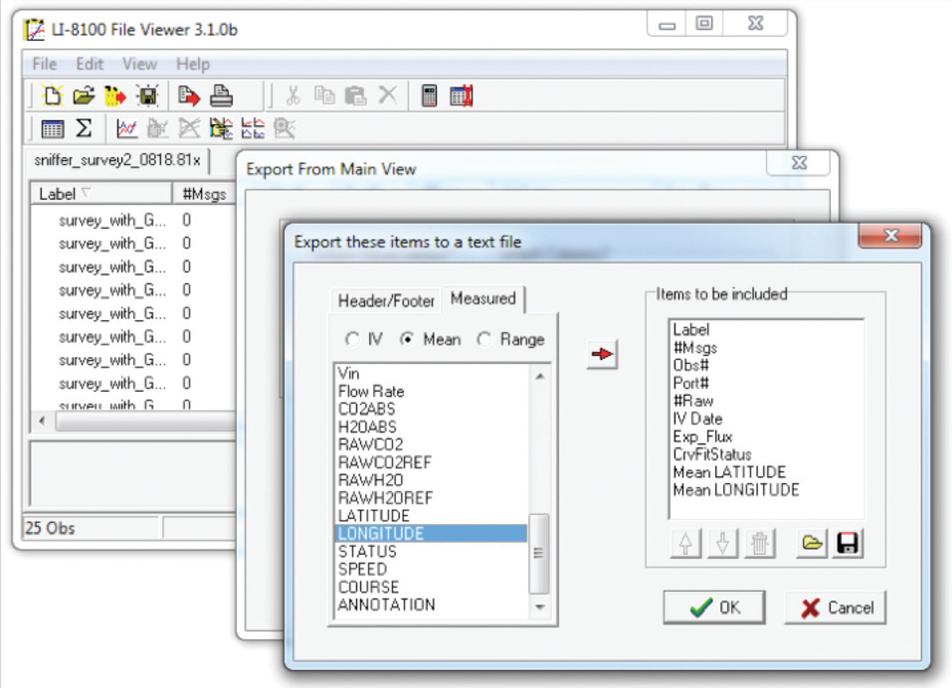Click the grayed crossed-lines chart icon
The width and height of the screenshot is (952, 688).
point(189,128)
